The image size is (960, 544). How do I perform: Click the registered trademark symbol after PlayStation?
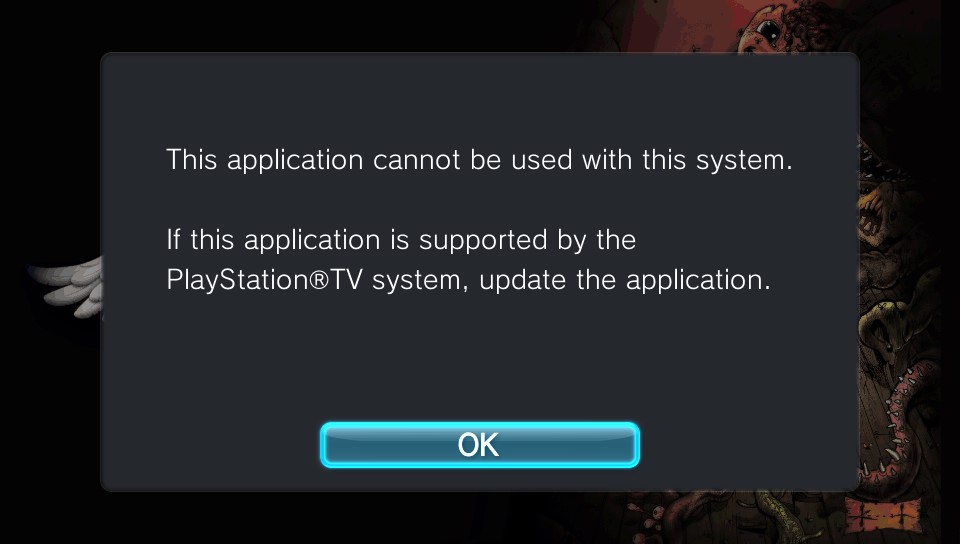(322, 280)
